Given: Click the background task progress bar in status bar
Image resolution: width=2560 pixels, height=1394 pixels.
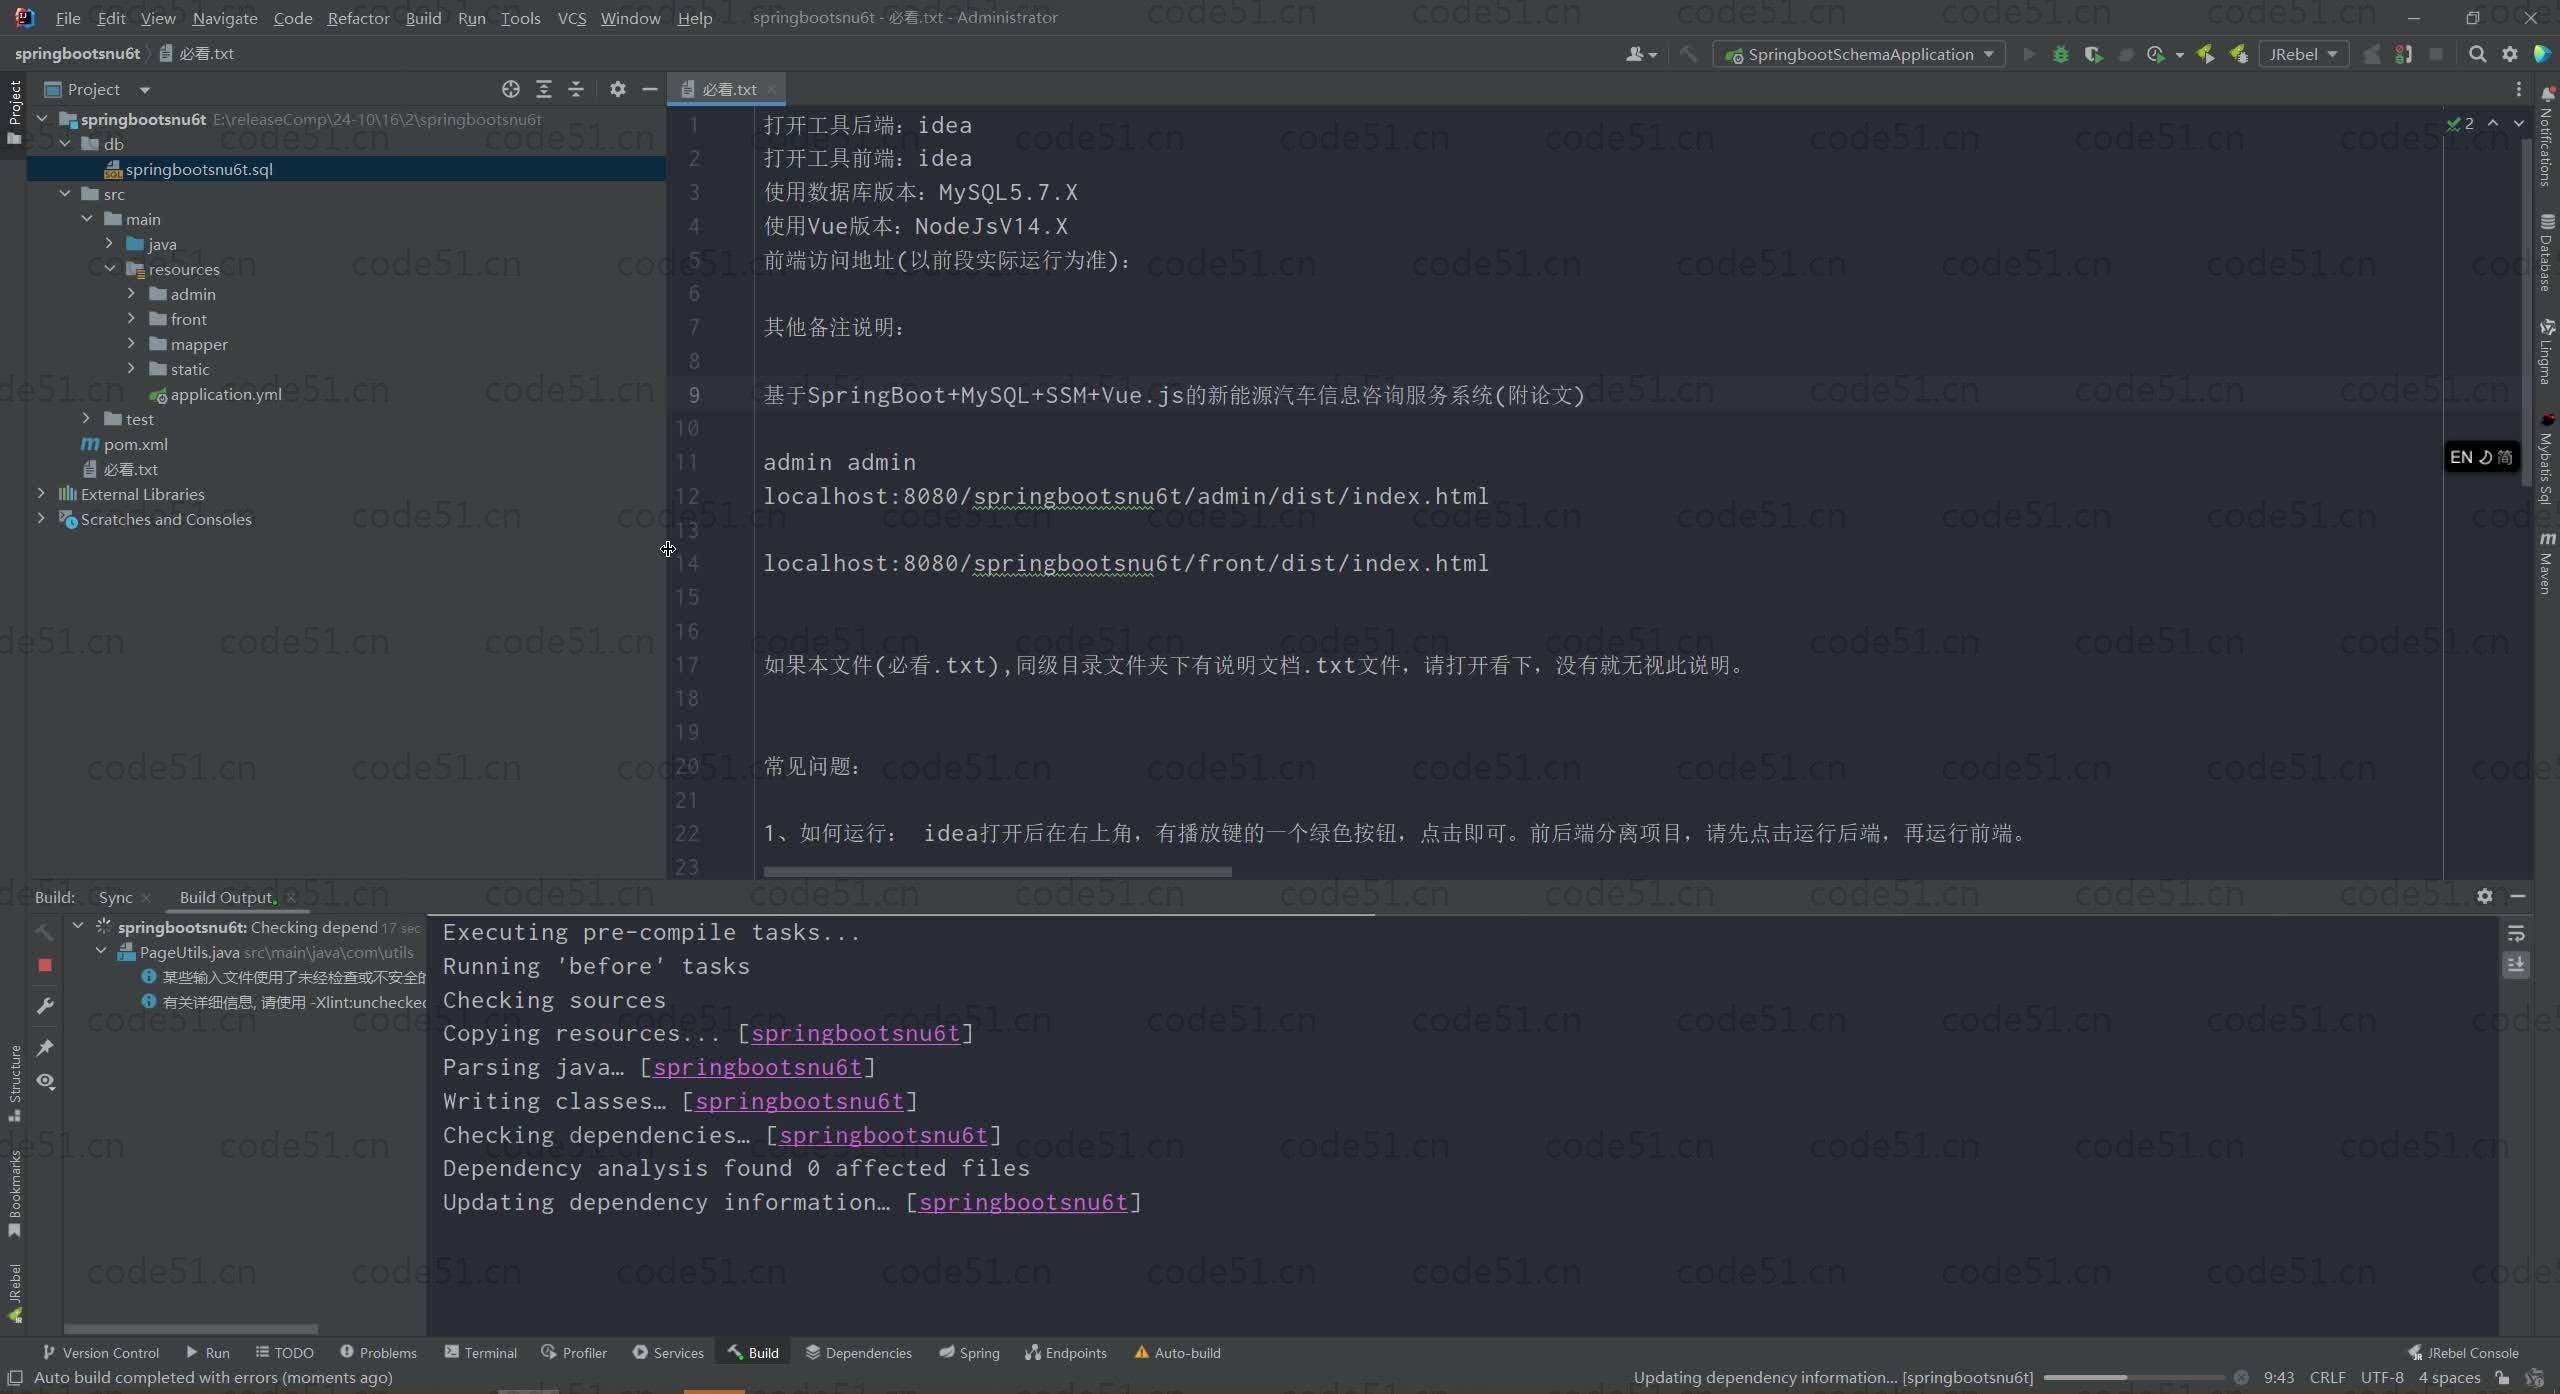Looking at the screenshot, I should pos(2133,1378).
